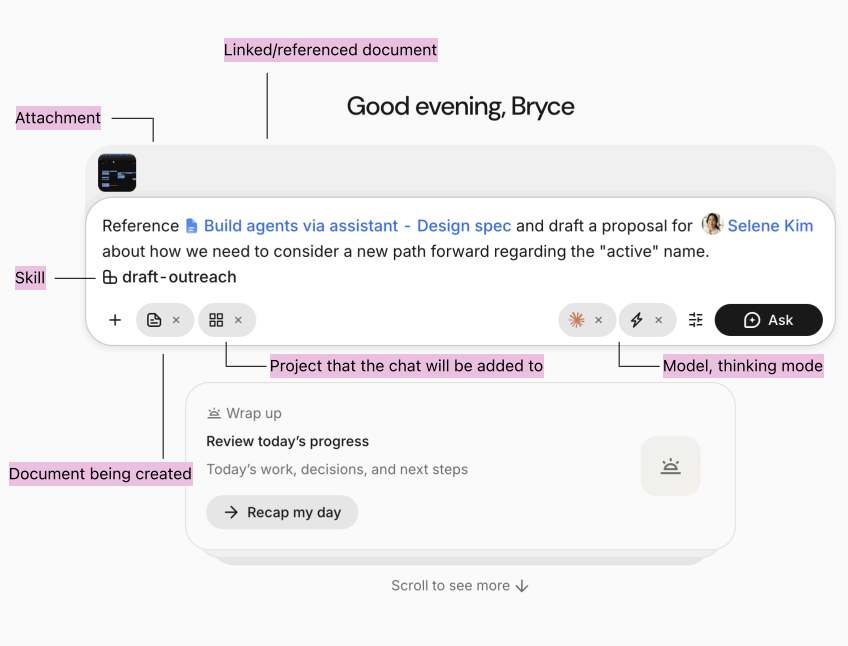Click the down arrow after Scroll to see more
Image resolution: width=848 pixels, height=646 pixels.
point(522,586)
